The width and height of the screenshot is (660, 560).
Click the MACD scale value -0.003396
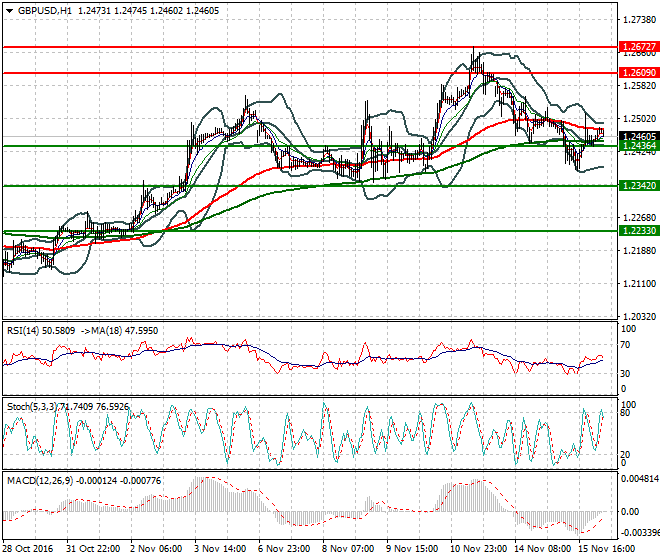coord(640,533)
